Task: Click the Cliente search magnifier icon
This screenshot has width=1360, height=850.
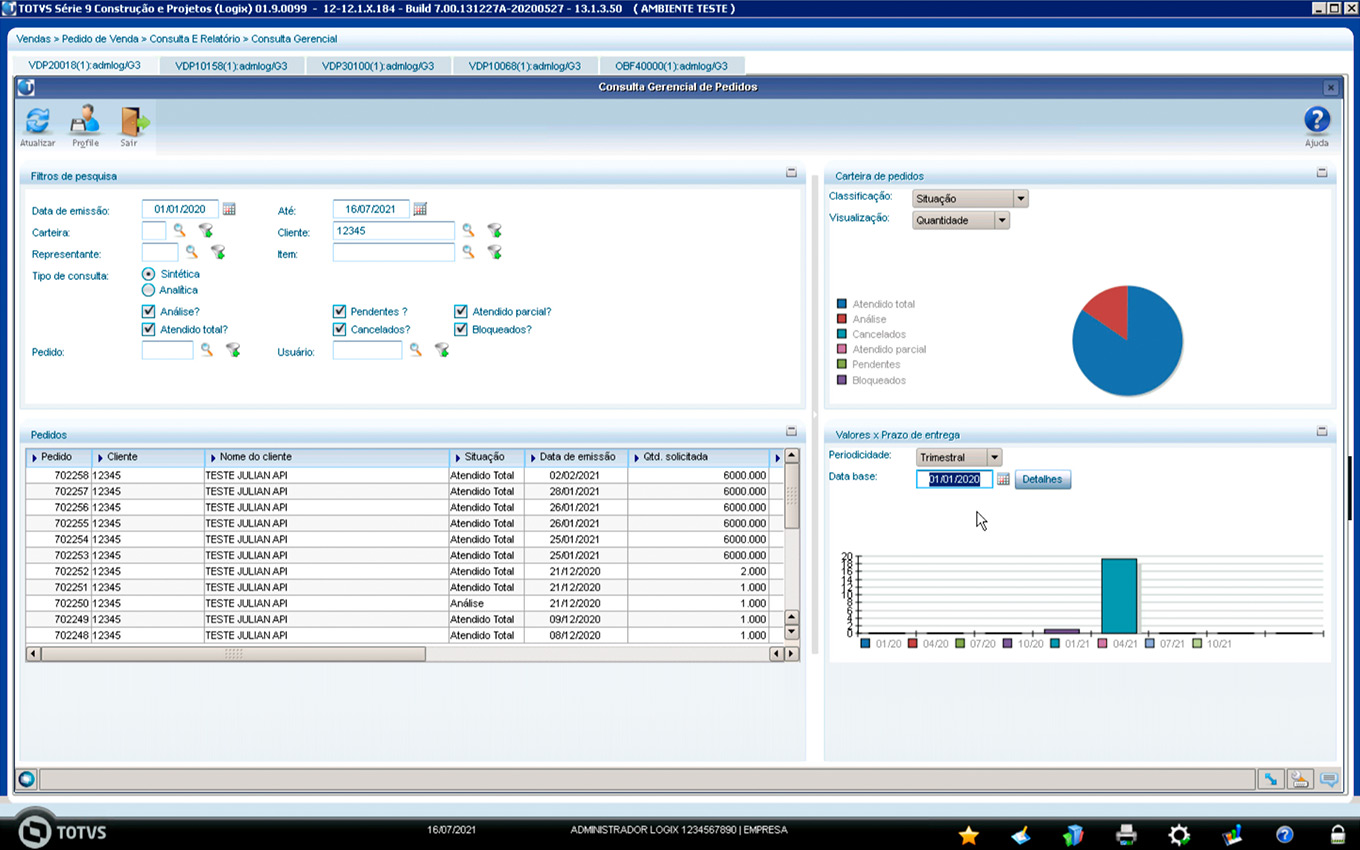Action: [x=468, y=231]
